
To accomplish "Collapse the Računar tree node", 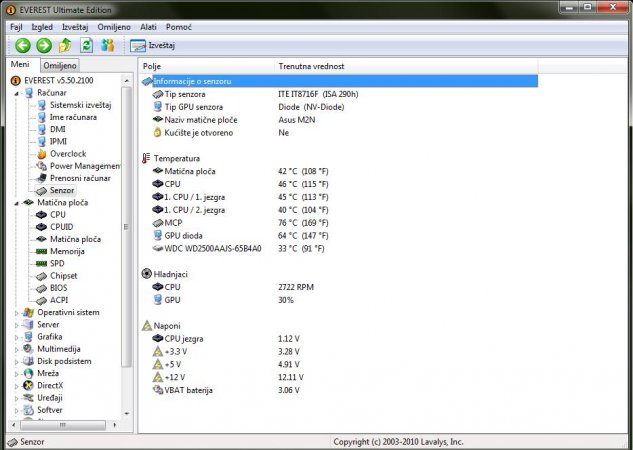I will [17, 93].
